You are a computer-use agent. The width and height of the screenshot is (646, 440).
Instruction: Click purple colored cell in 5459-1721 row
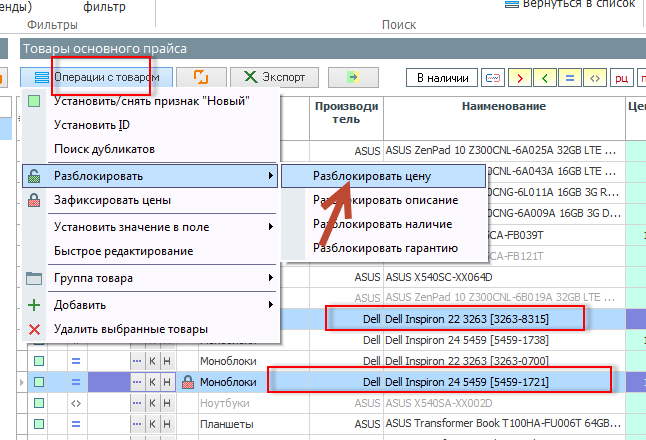(108, 382)
